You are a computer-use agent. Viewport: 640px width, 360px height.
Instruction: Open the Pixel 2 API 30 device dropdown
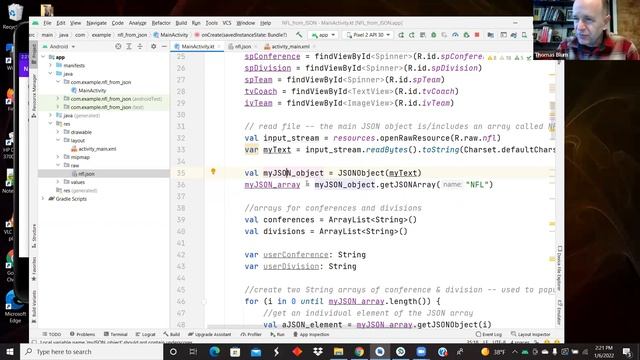(x=368, y=35)
